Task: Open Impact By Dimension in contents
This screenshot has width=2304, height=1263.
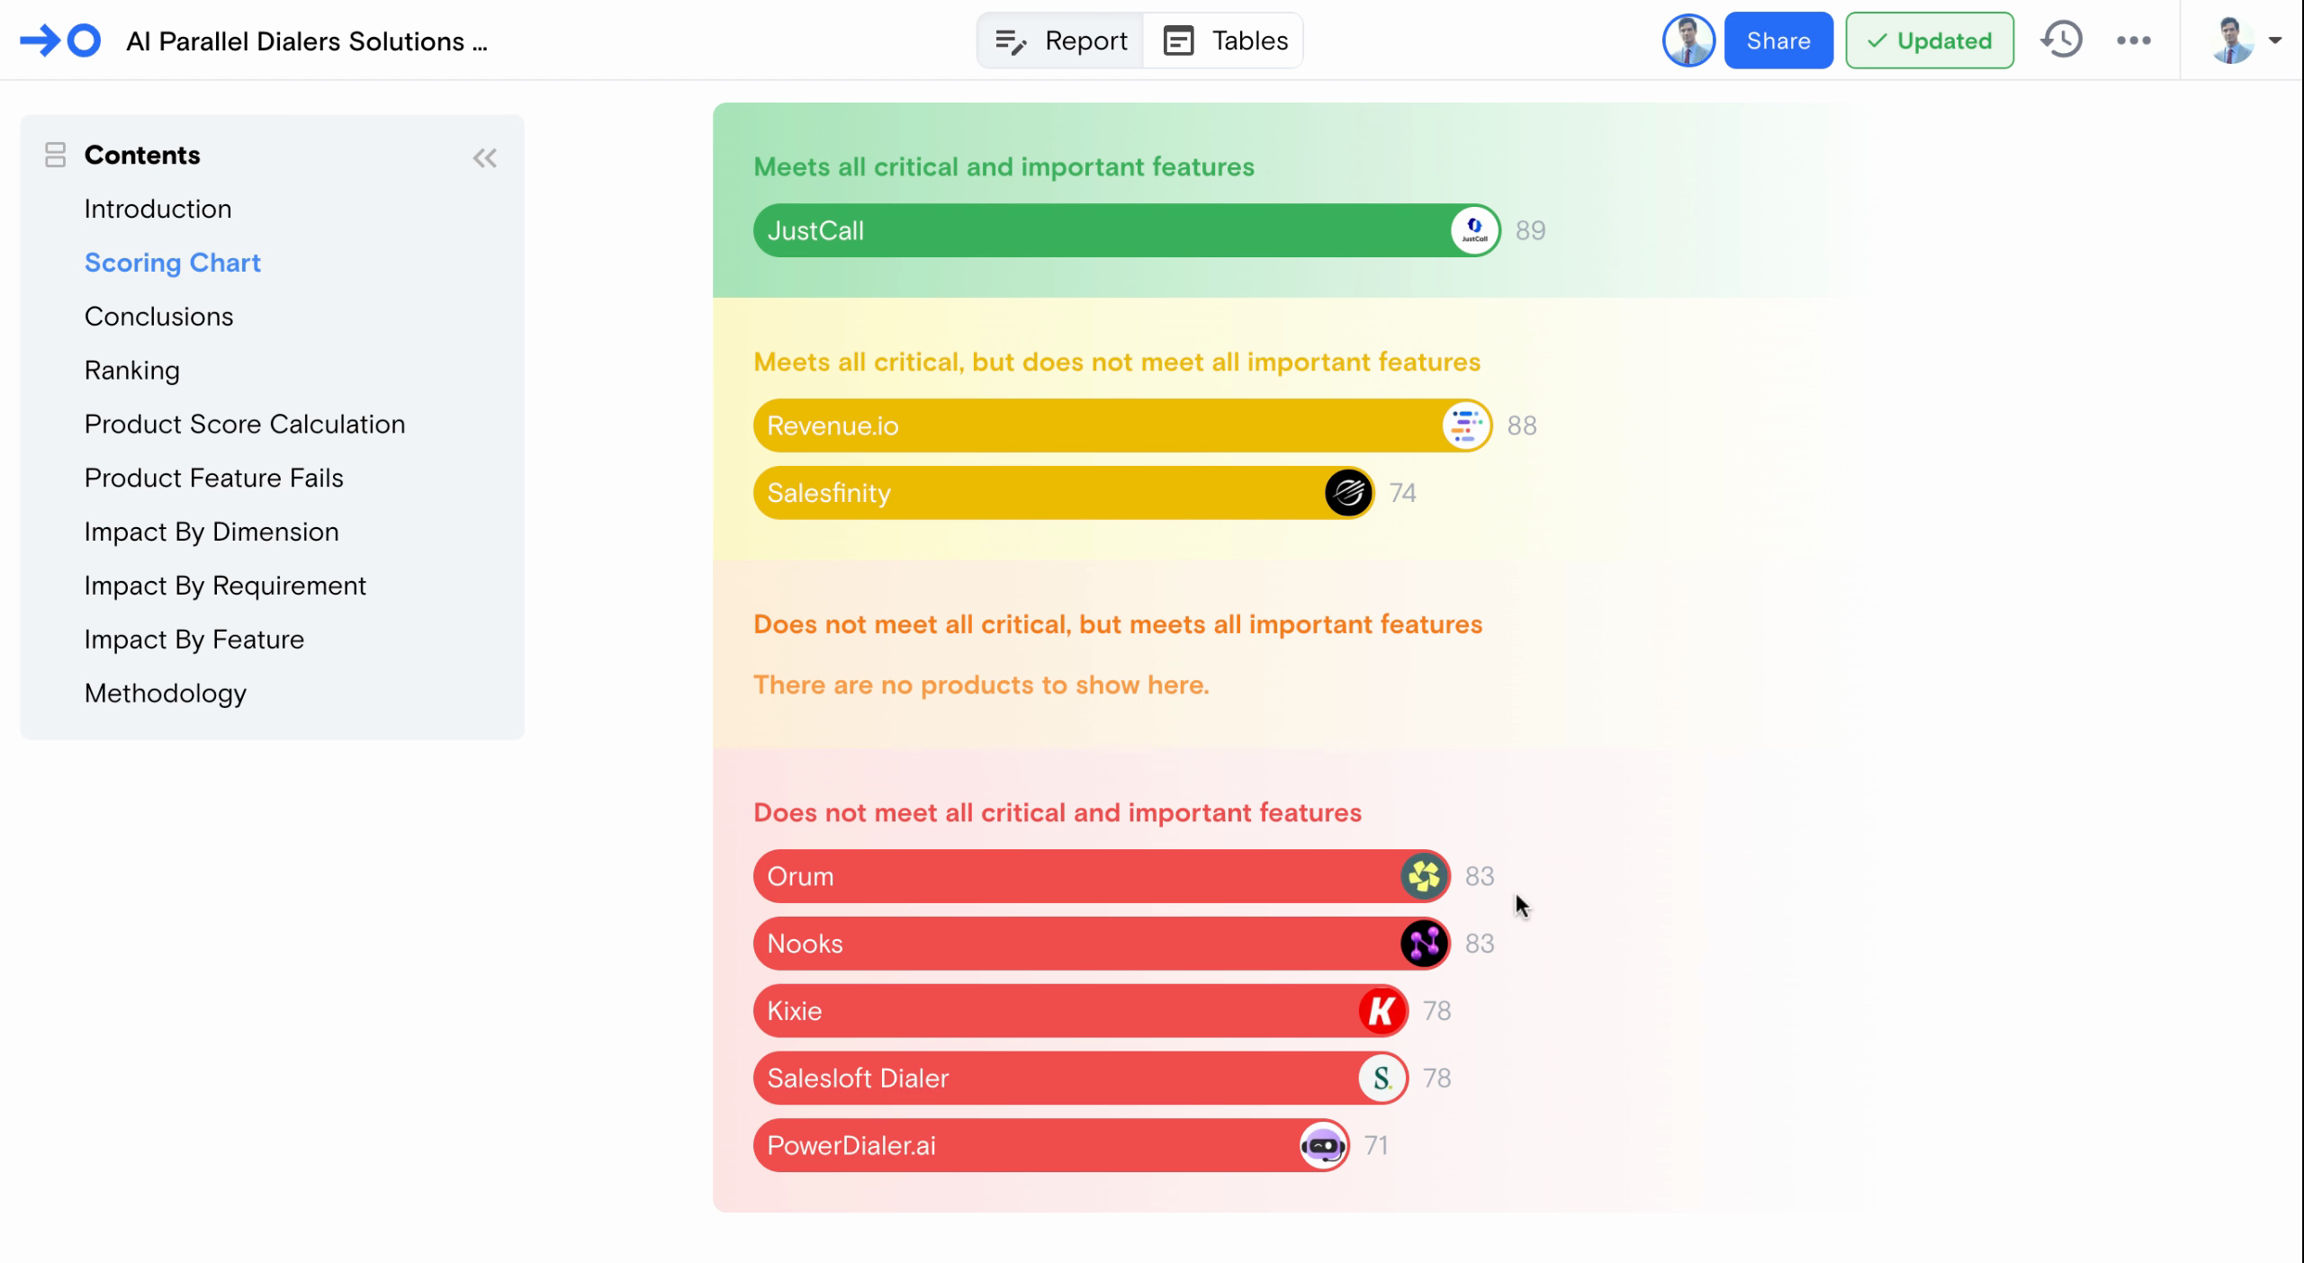Action: pyautogui.click(x=211, y=532)
